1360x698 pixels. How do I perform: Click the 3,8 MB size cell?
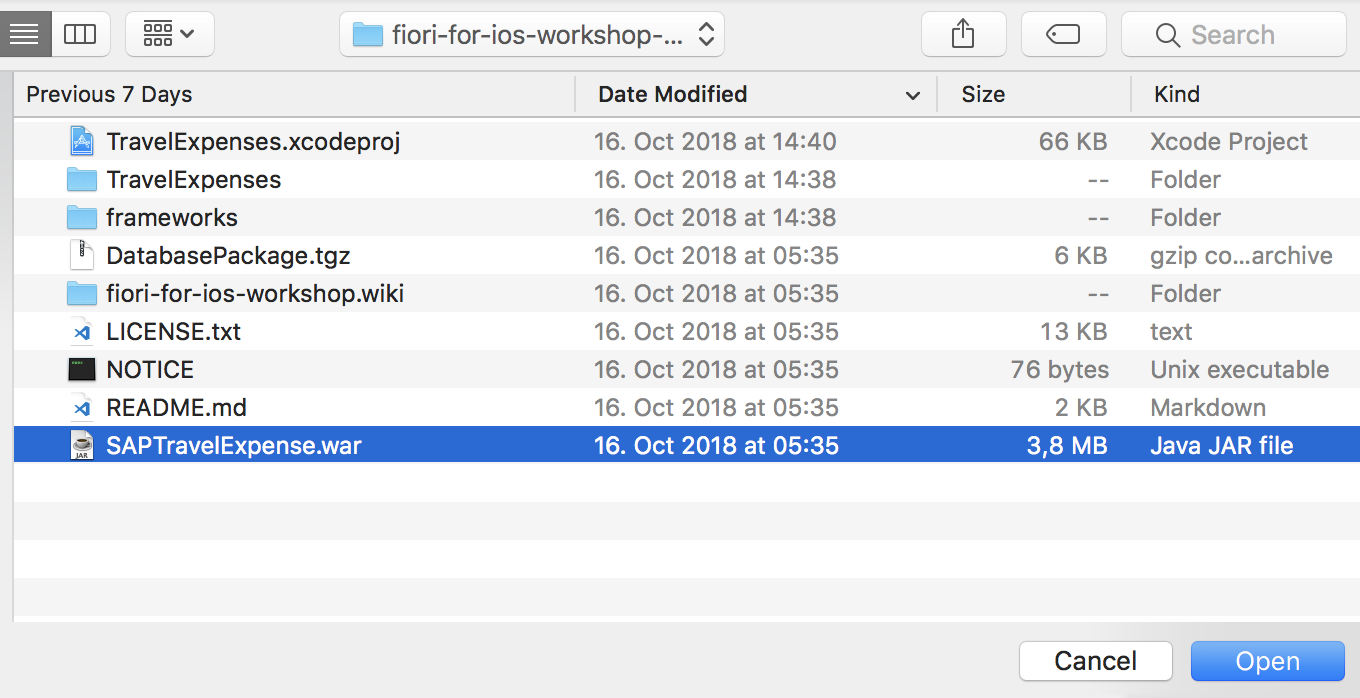(1067, 446)
